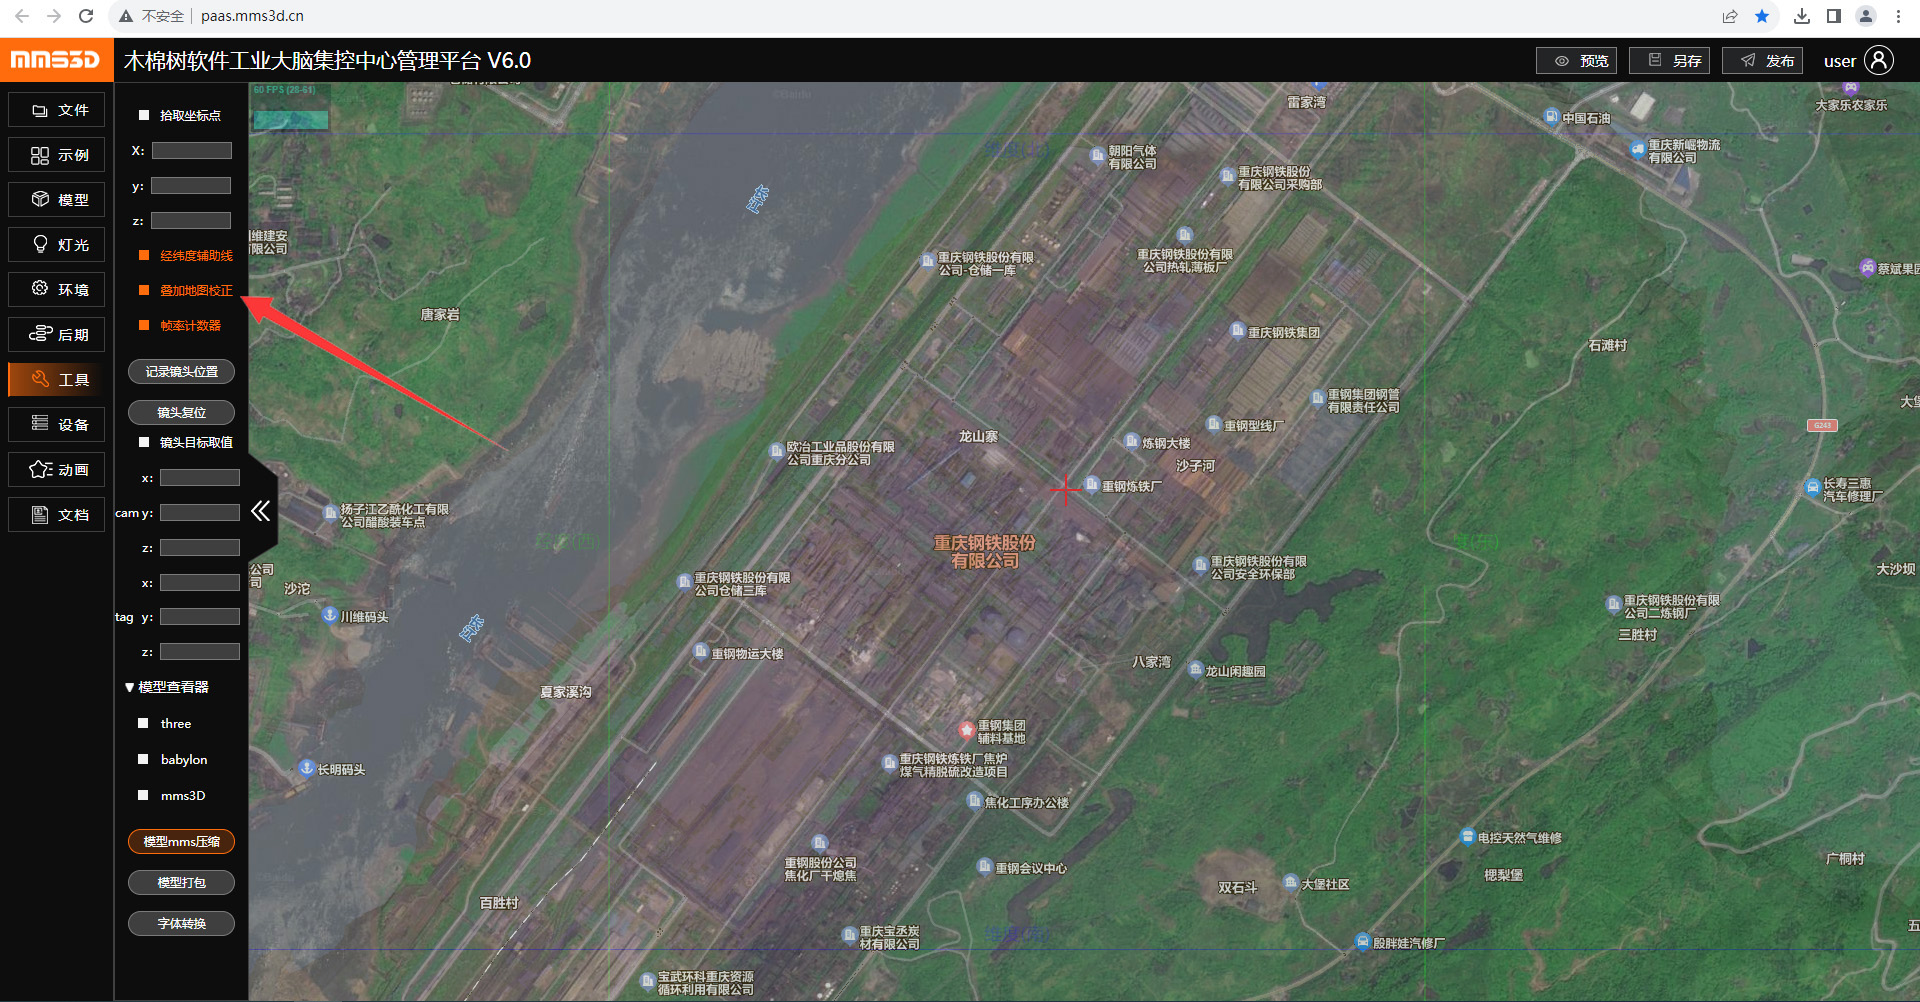Click the 中国石油 map marker icon

click(x=1551, y=117)
